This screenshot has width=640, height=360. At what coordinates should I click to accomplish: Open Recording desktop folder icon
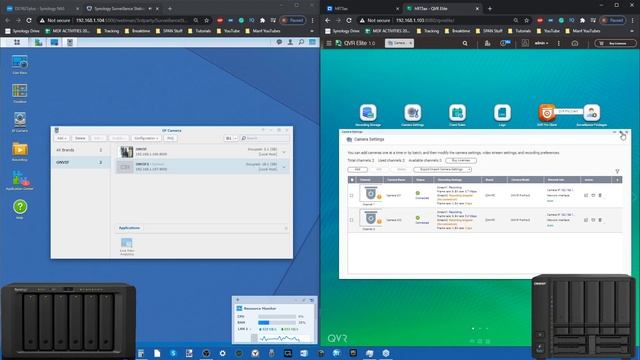(x=20, y=151)
